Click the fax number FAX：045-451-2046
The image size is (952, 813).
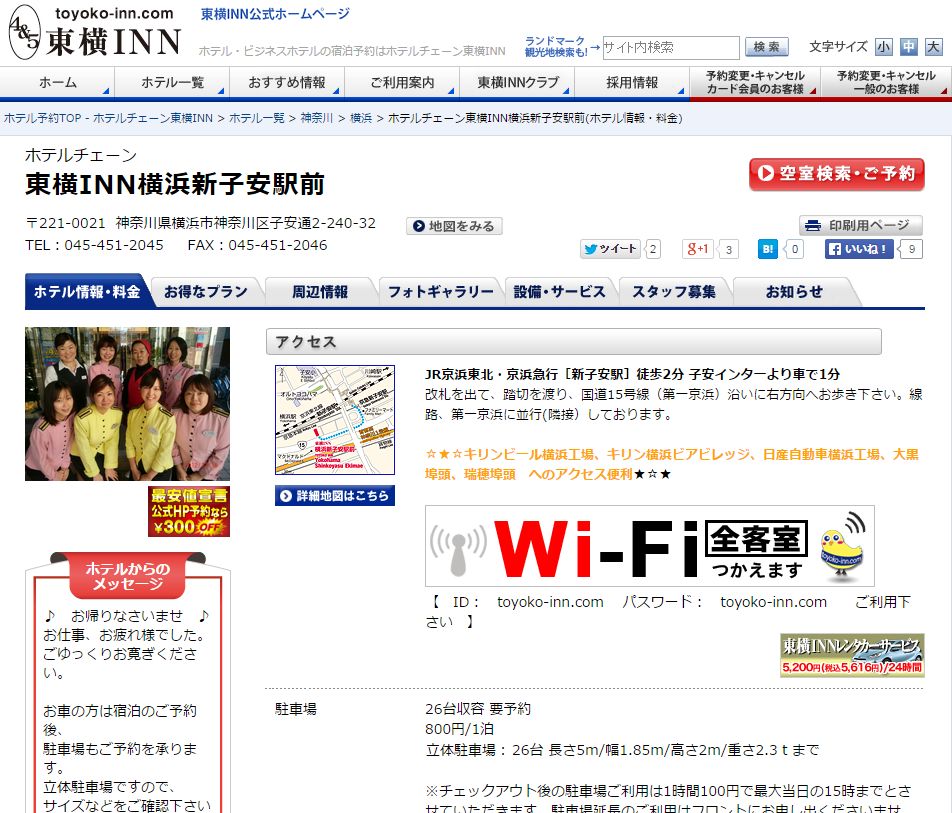[x=257, y=245]
